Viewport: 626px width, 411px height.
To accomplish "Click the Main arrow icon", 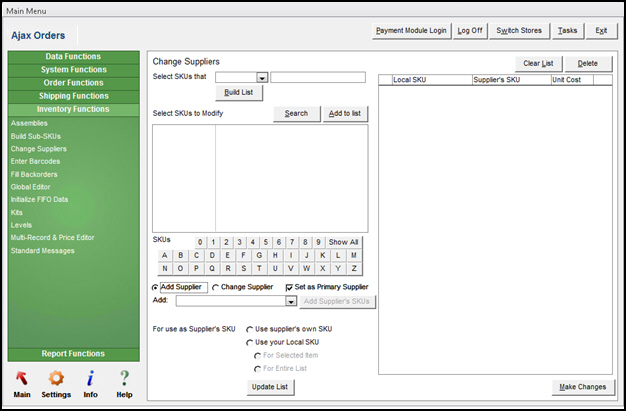I will coord(21,378).
